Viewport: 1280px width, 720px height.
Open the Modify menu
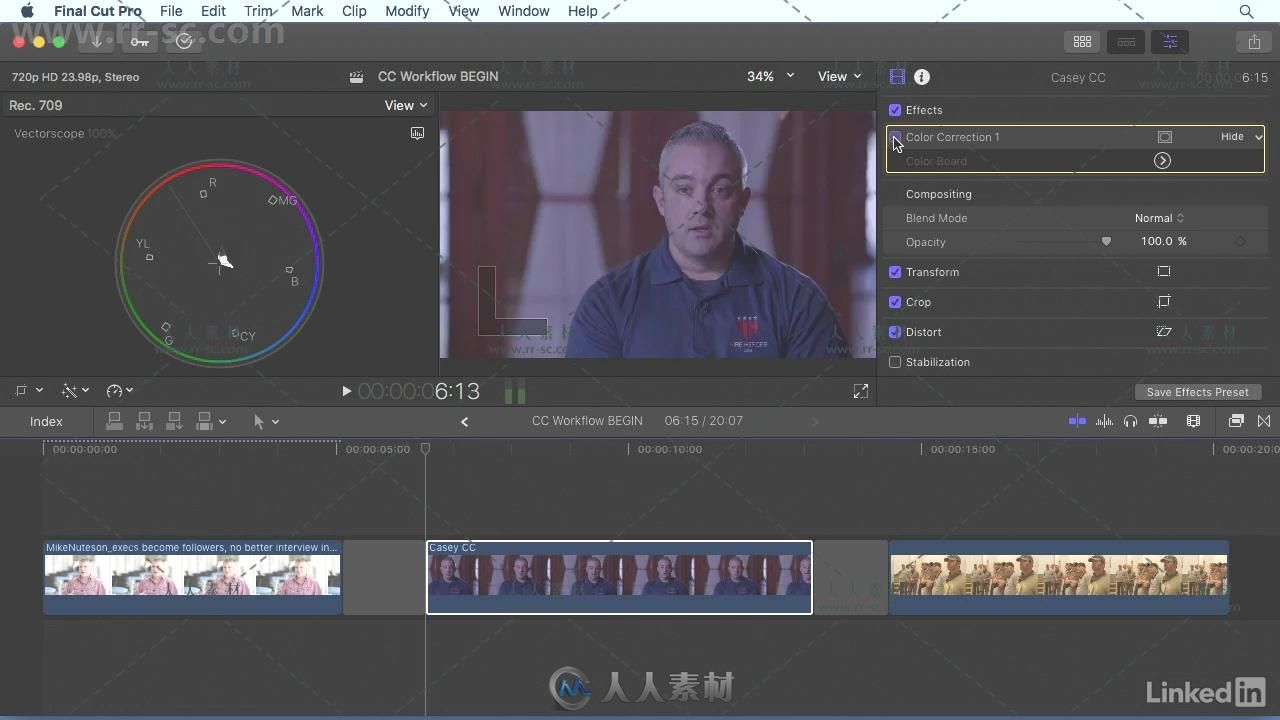click(x=407, y=11)
